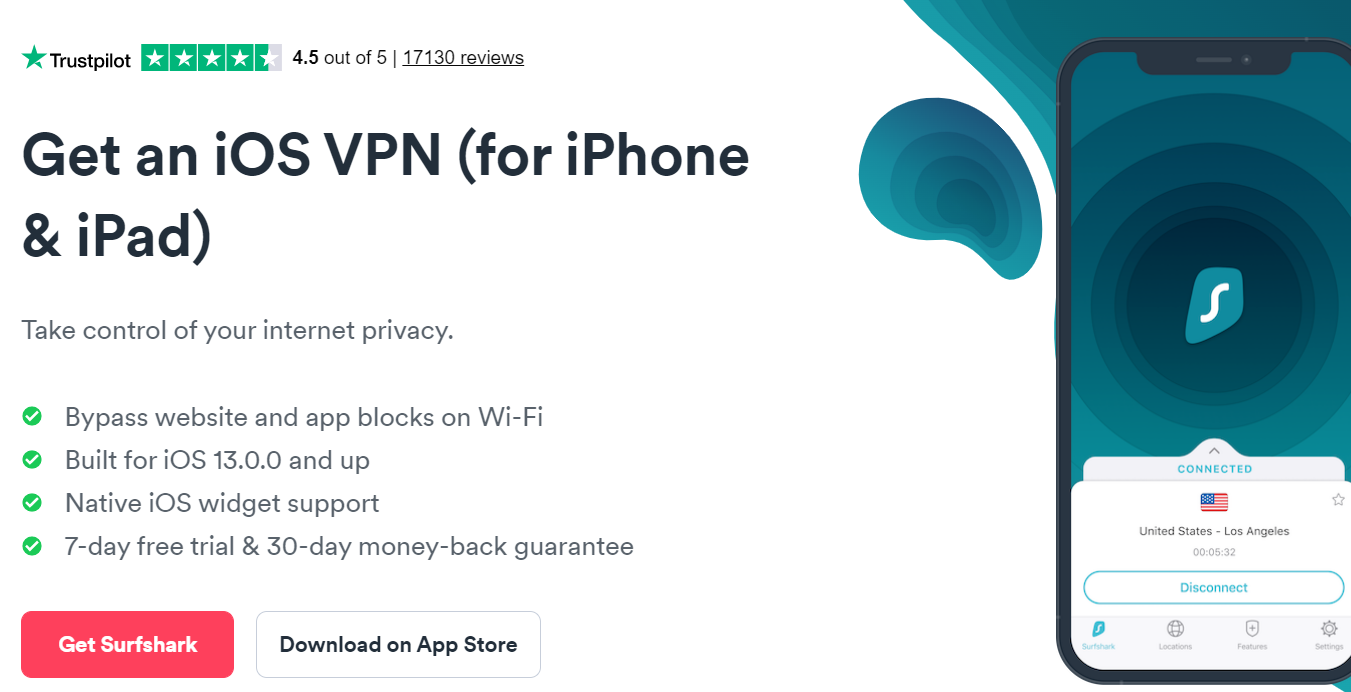
Task: Click the CONNECTED status label
Action: [1214, 469]
